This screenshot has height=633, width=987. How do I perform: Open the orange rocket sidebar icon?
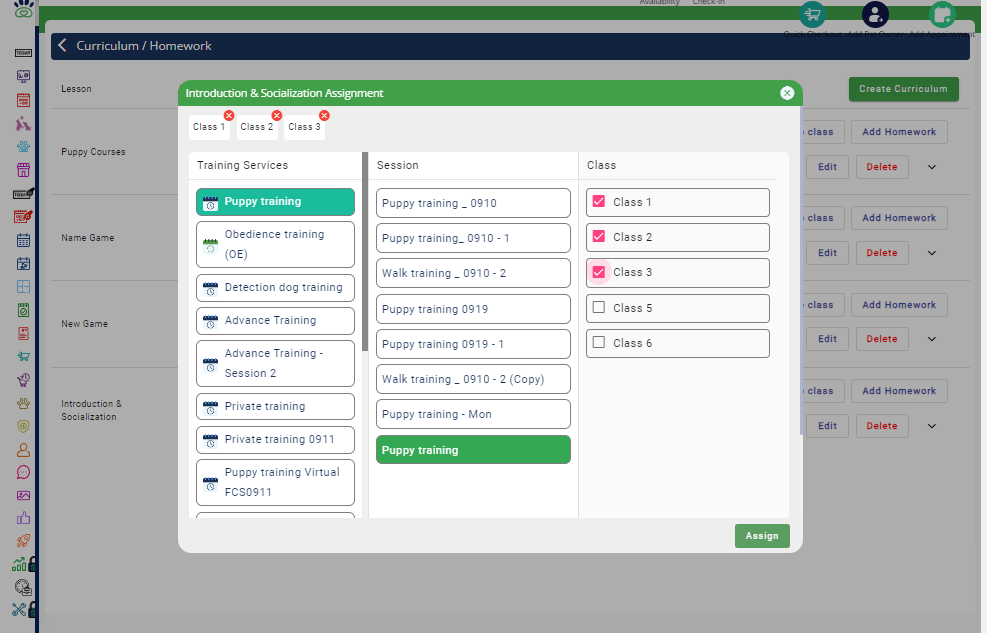pyautogui.click(x=23, y=541)
